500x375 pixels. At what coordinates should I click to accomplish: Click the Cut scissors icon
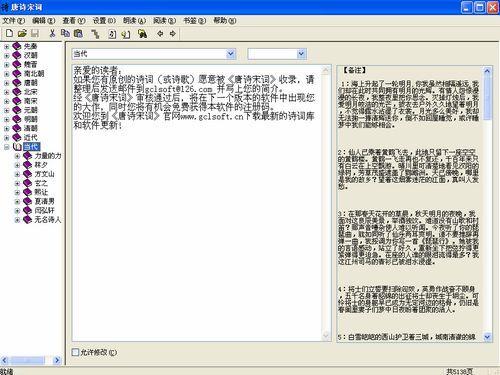pos(52,33)
